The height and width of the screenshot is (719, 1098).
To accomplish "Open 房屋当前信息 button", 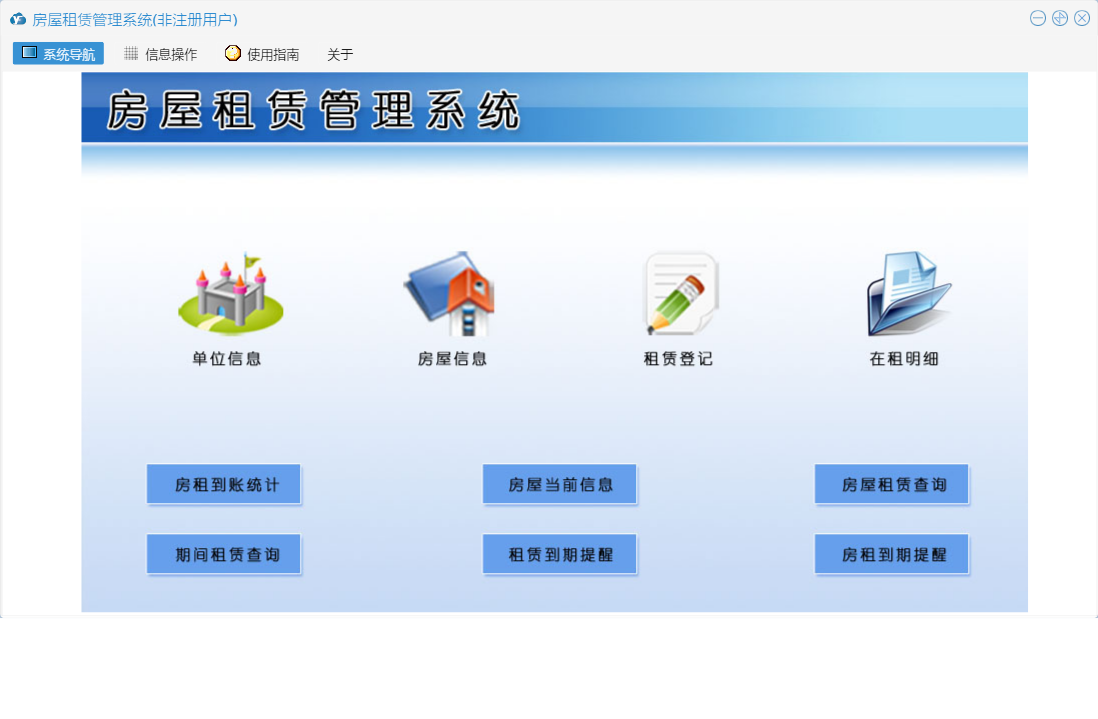I will pos(560,484).
